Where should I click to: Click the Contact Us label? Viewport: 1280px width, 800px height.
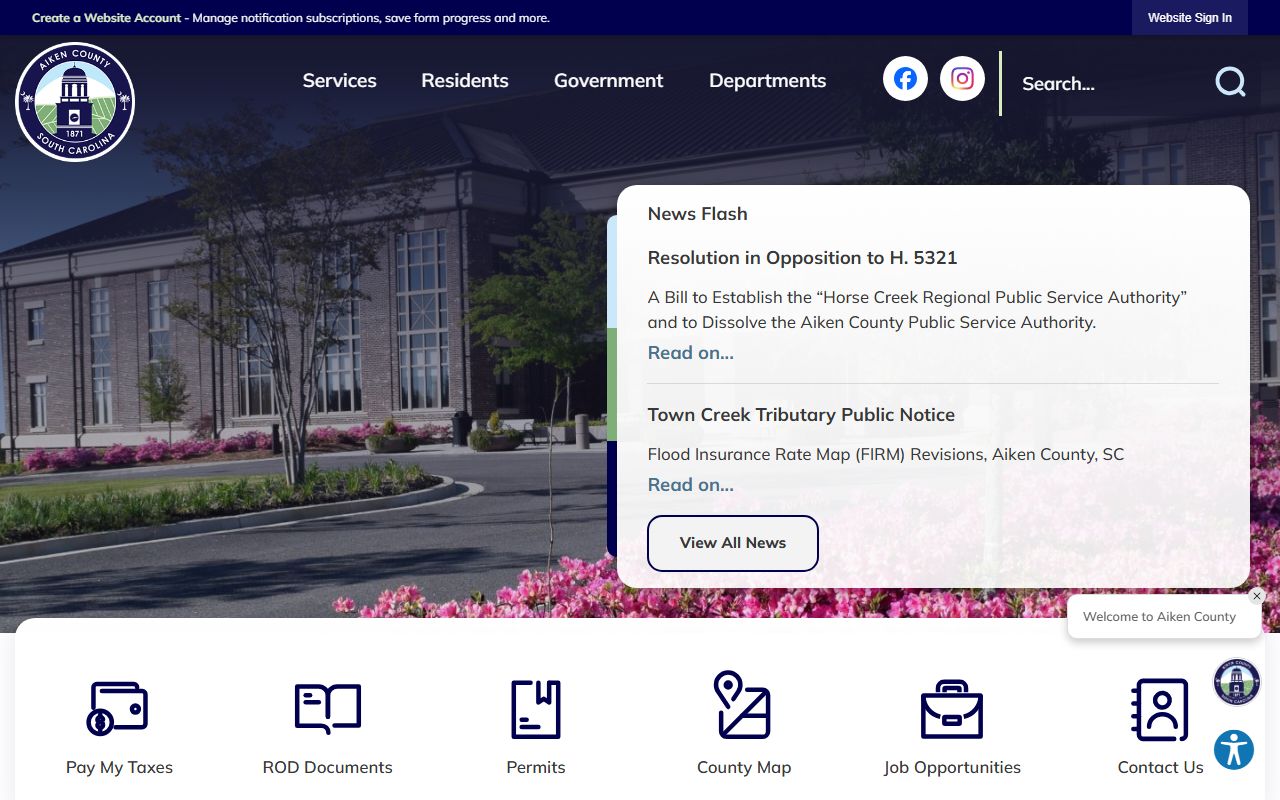[1161, 768]
